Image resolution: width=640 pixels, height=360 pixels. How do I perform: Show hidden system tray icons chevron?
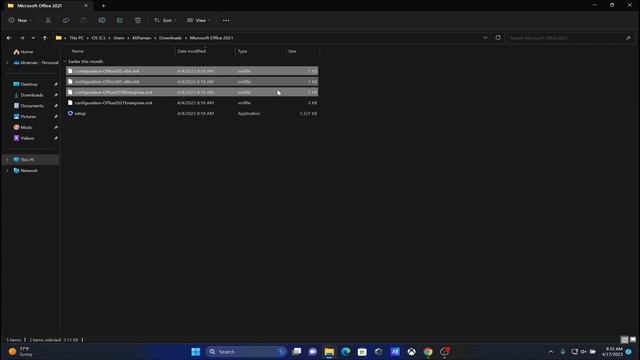tap(551, 352)
